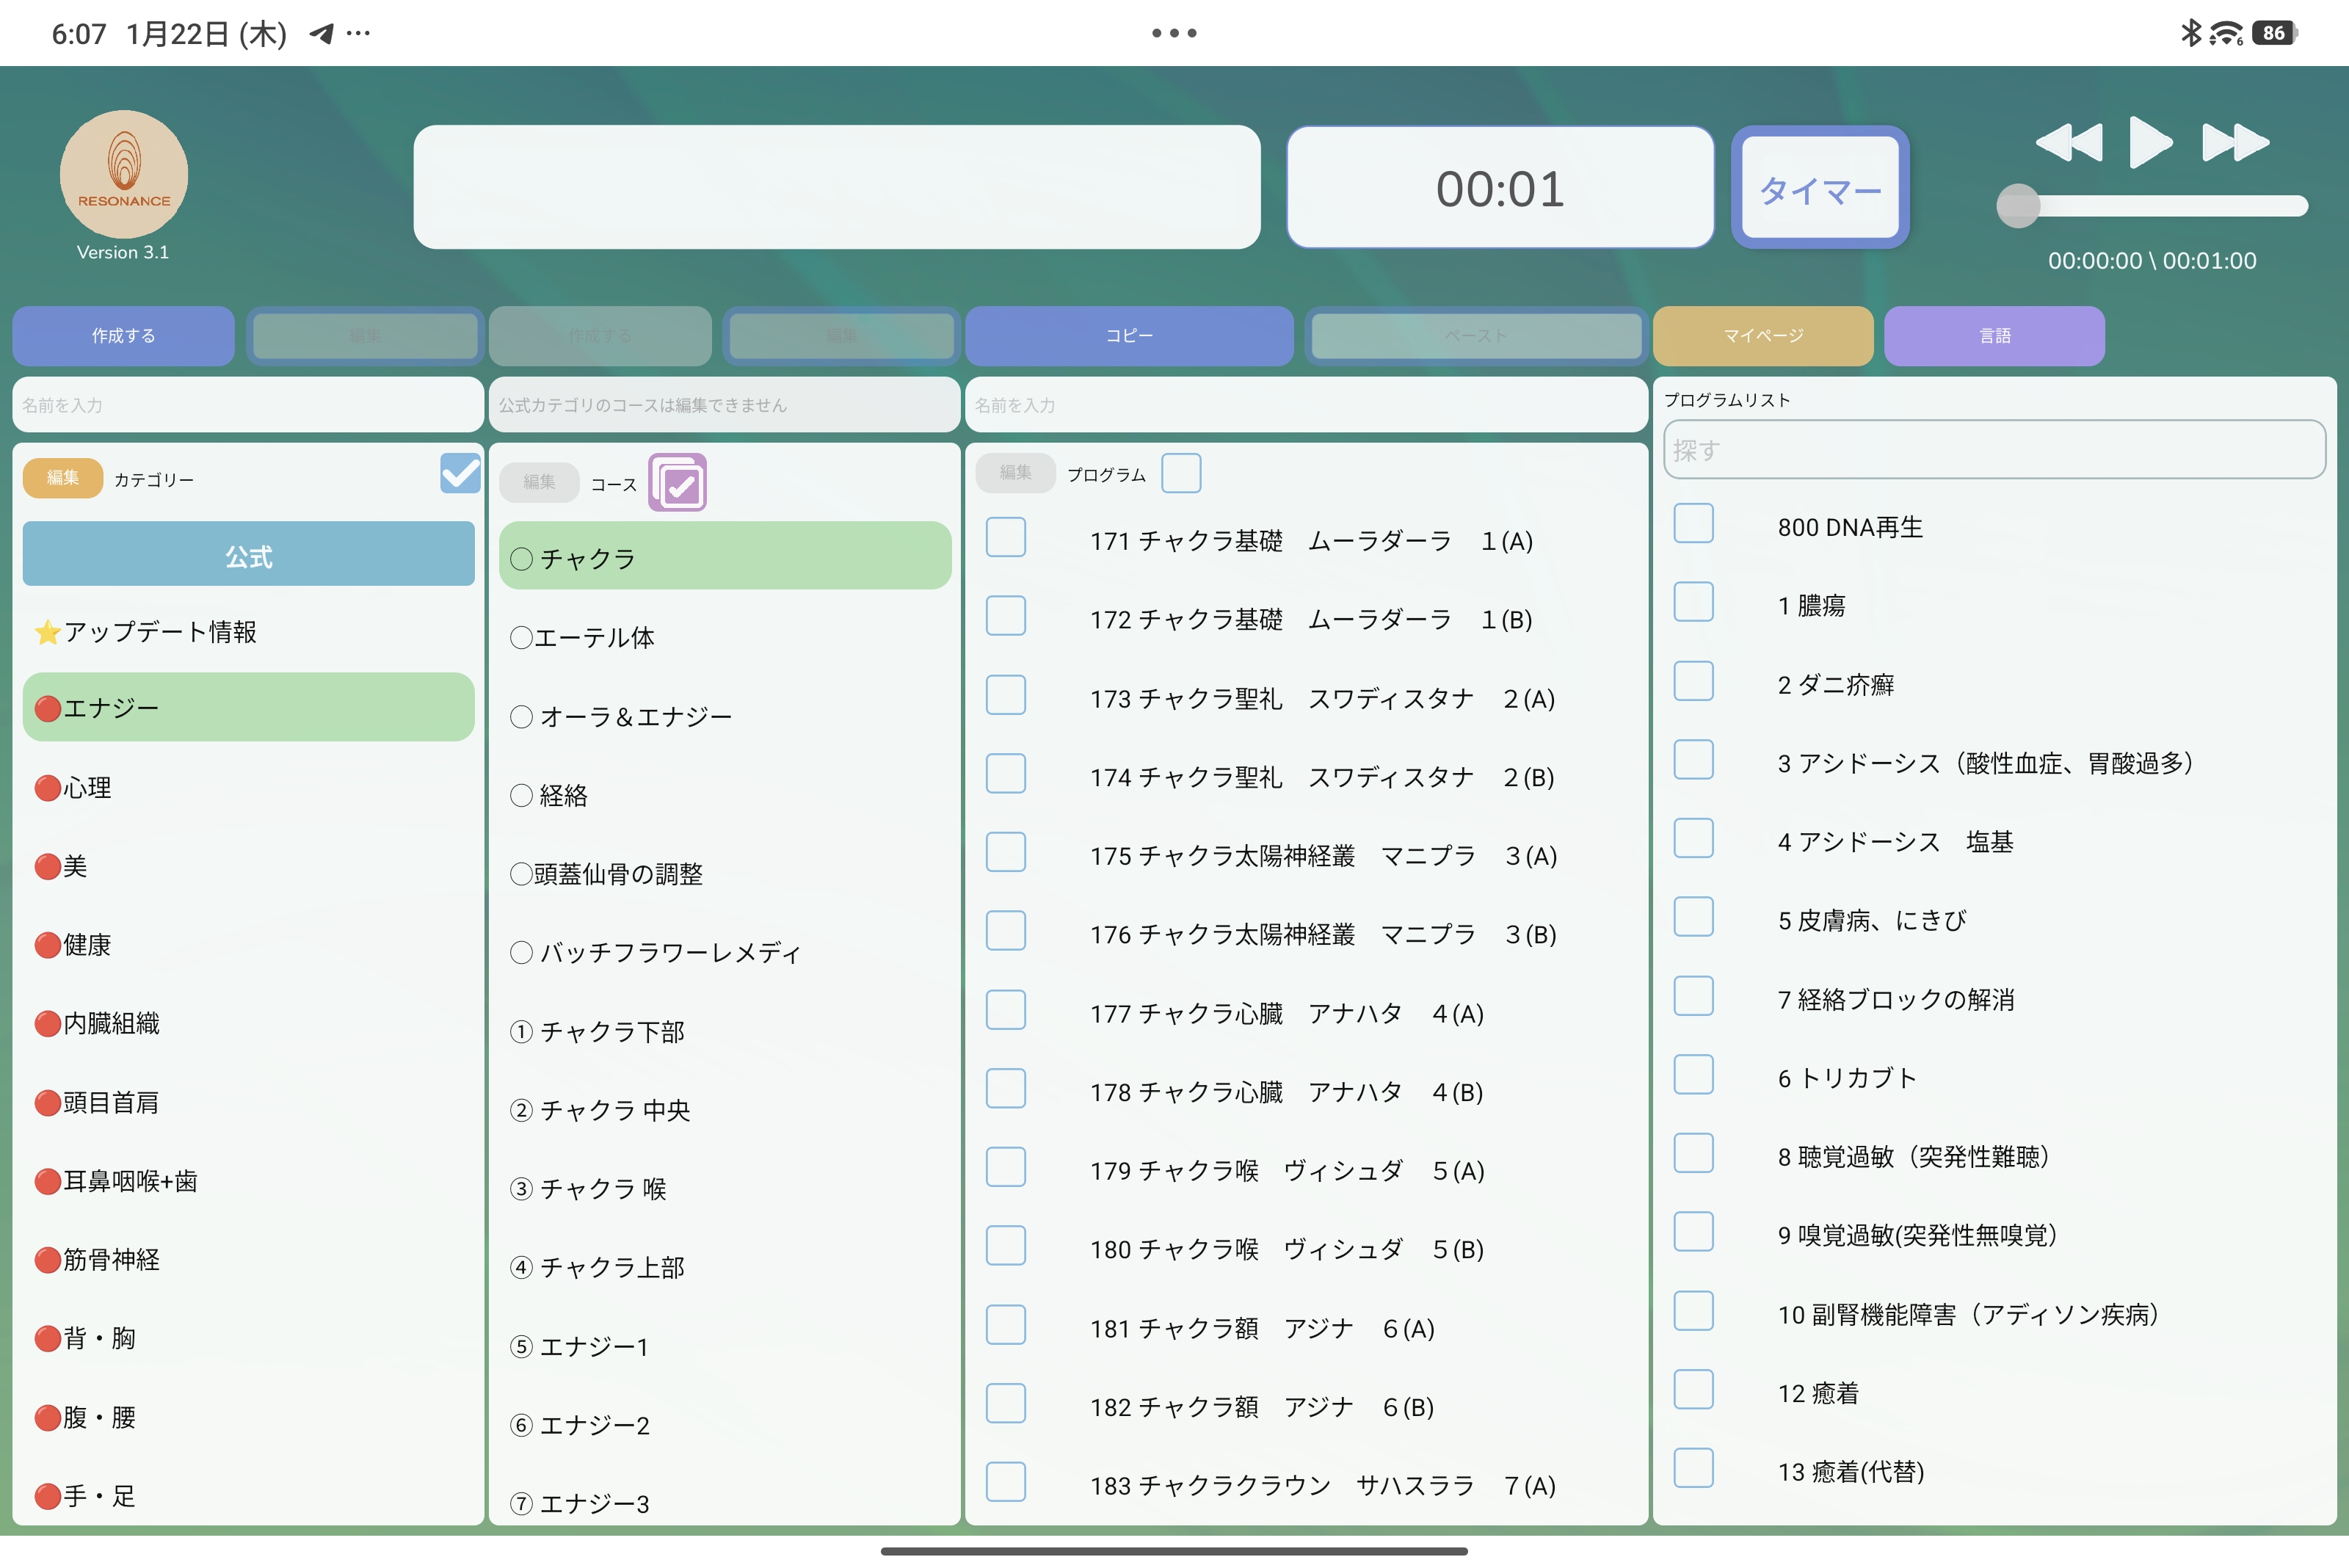Toggle the カテゴリー select-all checkbox
2349x1568 pixels.
tap(460, 473)
